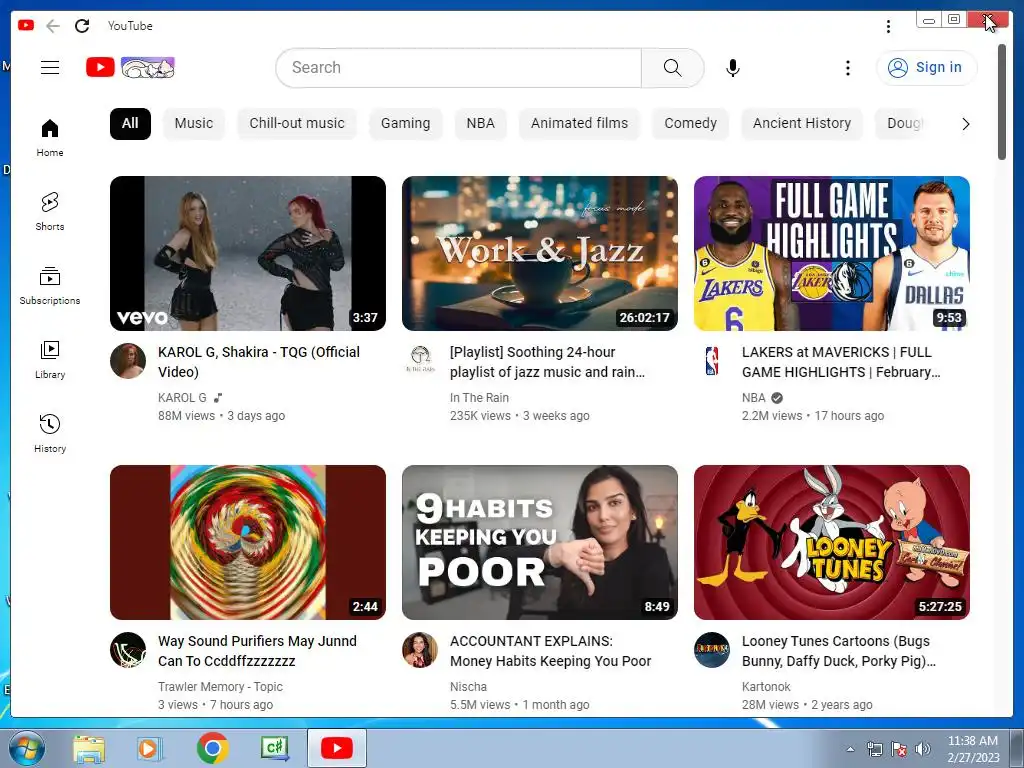1024x768 pixels.
Task: Open Library in sidebar
Action: [x=50, y=359]
